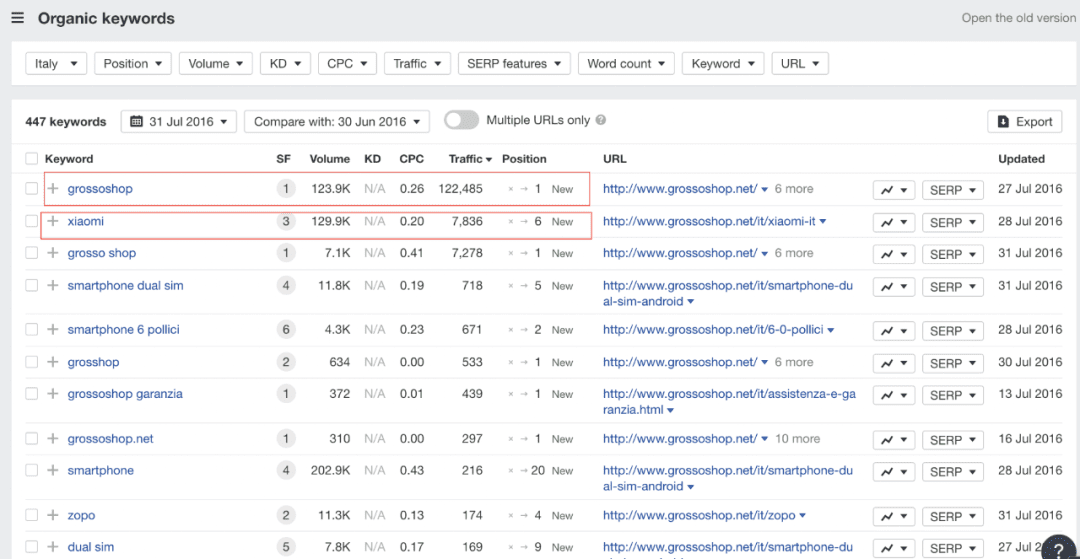Check the checkbox for smartphone dual sim row
Image resolution: width=1080 pixels, height=559 pixels.
(32, 286)
